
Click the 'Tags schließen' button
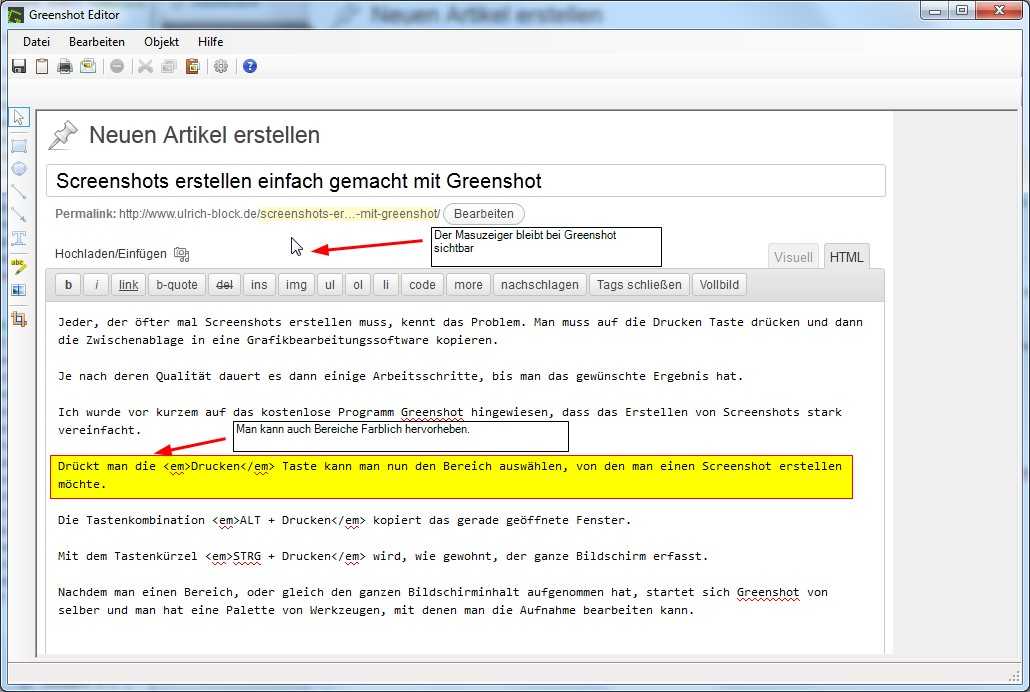click(x=639, y=285)
